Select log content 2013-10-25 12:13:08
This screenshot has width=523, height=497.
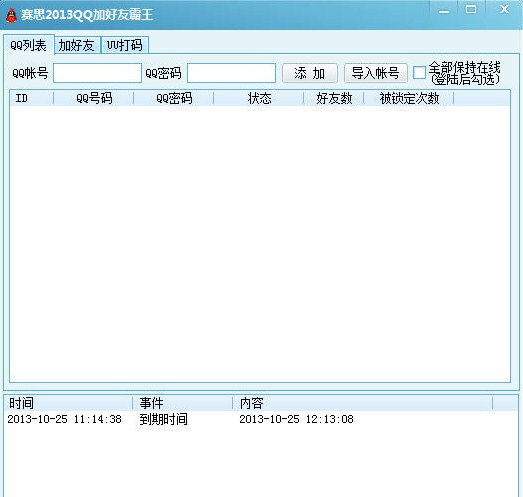[296, 419]
